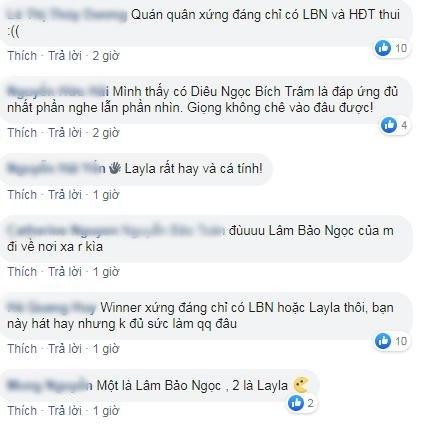Click Thích under Layla rất hay comment
Viewport: 427px width, 424px height.
tap(22, 194)
